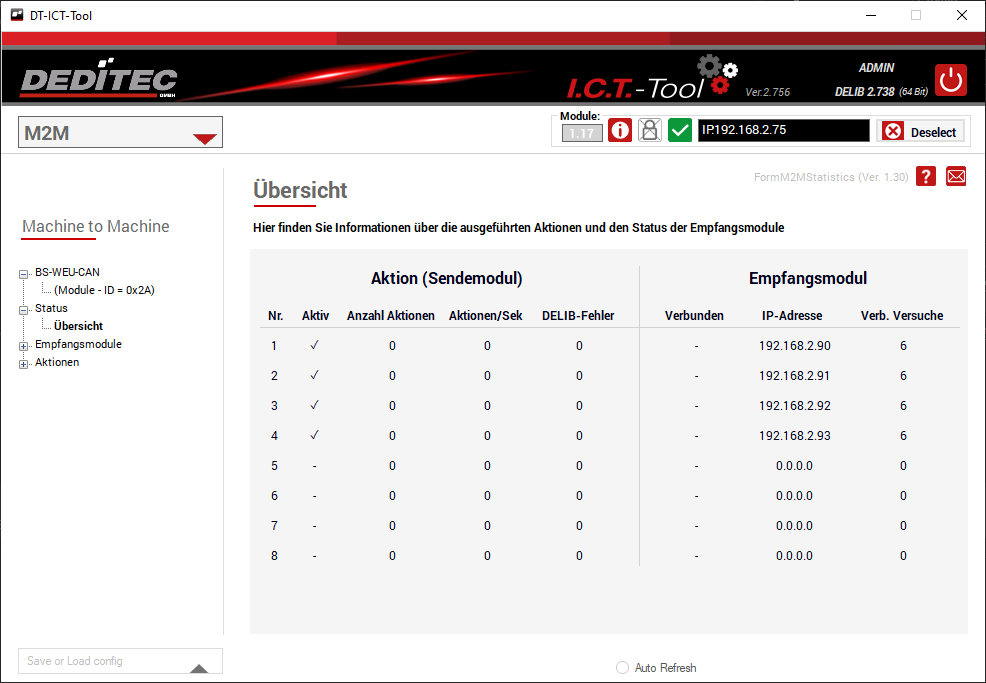Open module info with red 'i' icon
Image resolution: width=986 pixels, height=683 pixels.
click(x=620, y=131)
